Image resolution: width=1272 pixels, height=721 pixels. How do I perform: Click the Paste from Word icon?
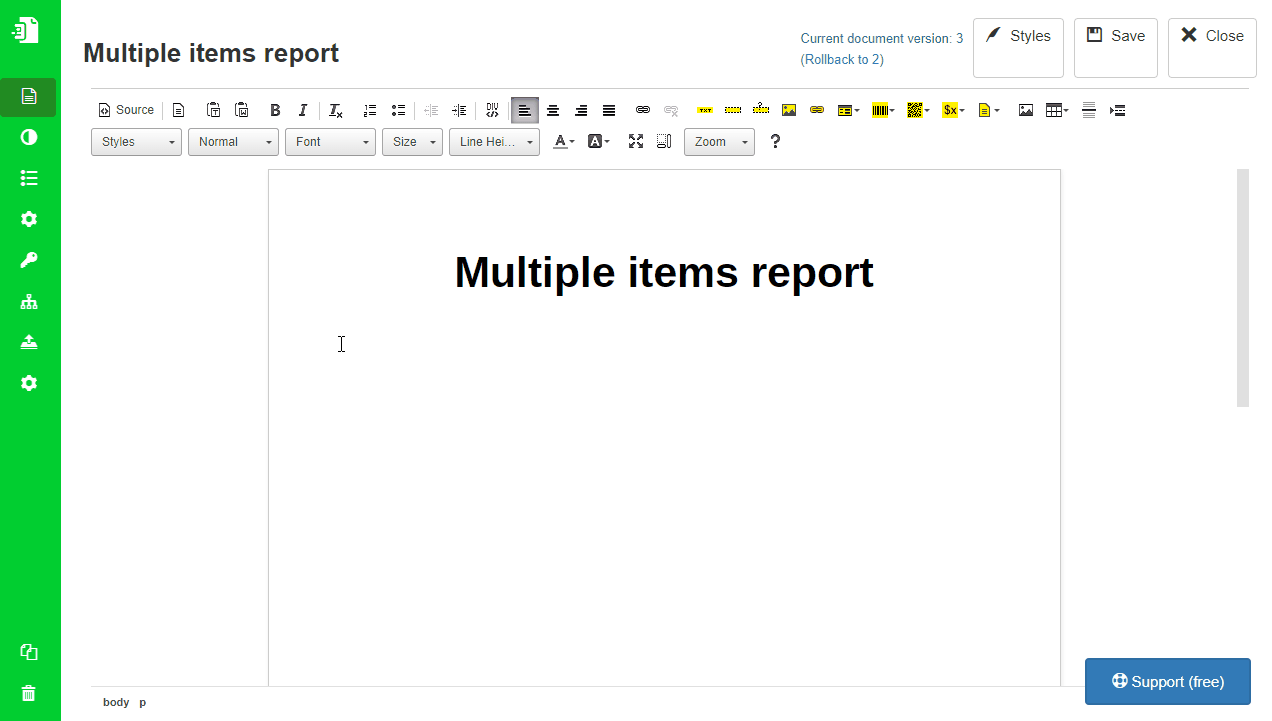coord(241,110)
